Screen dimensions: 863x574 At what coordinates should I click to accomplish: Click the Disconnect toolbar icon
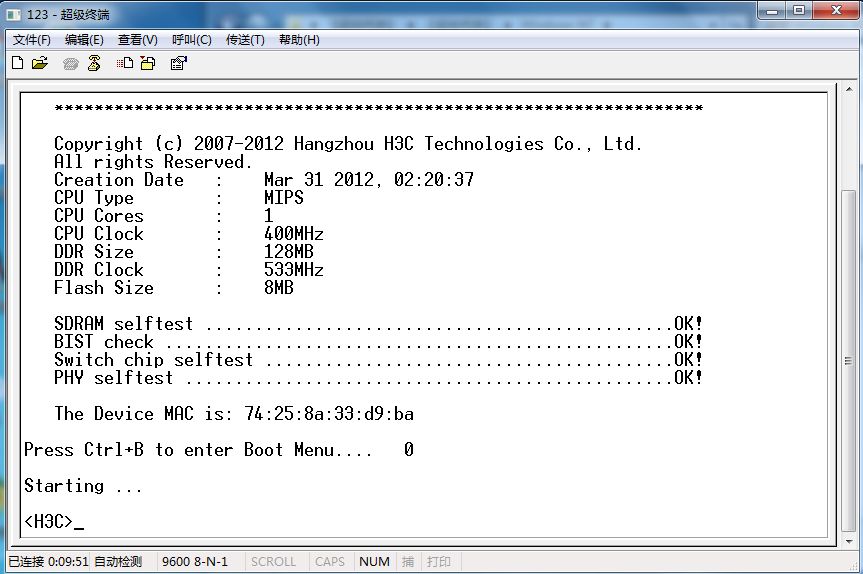[94, 63]
